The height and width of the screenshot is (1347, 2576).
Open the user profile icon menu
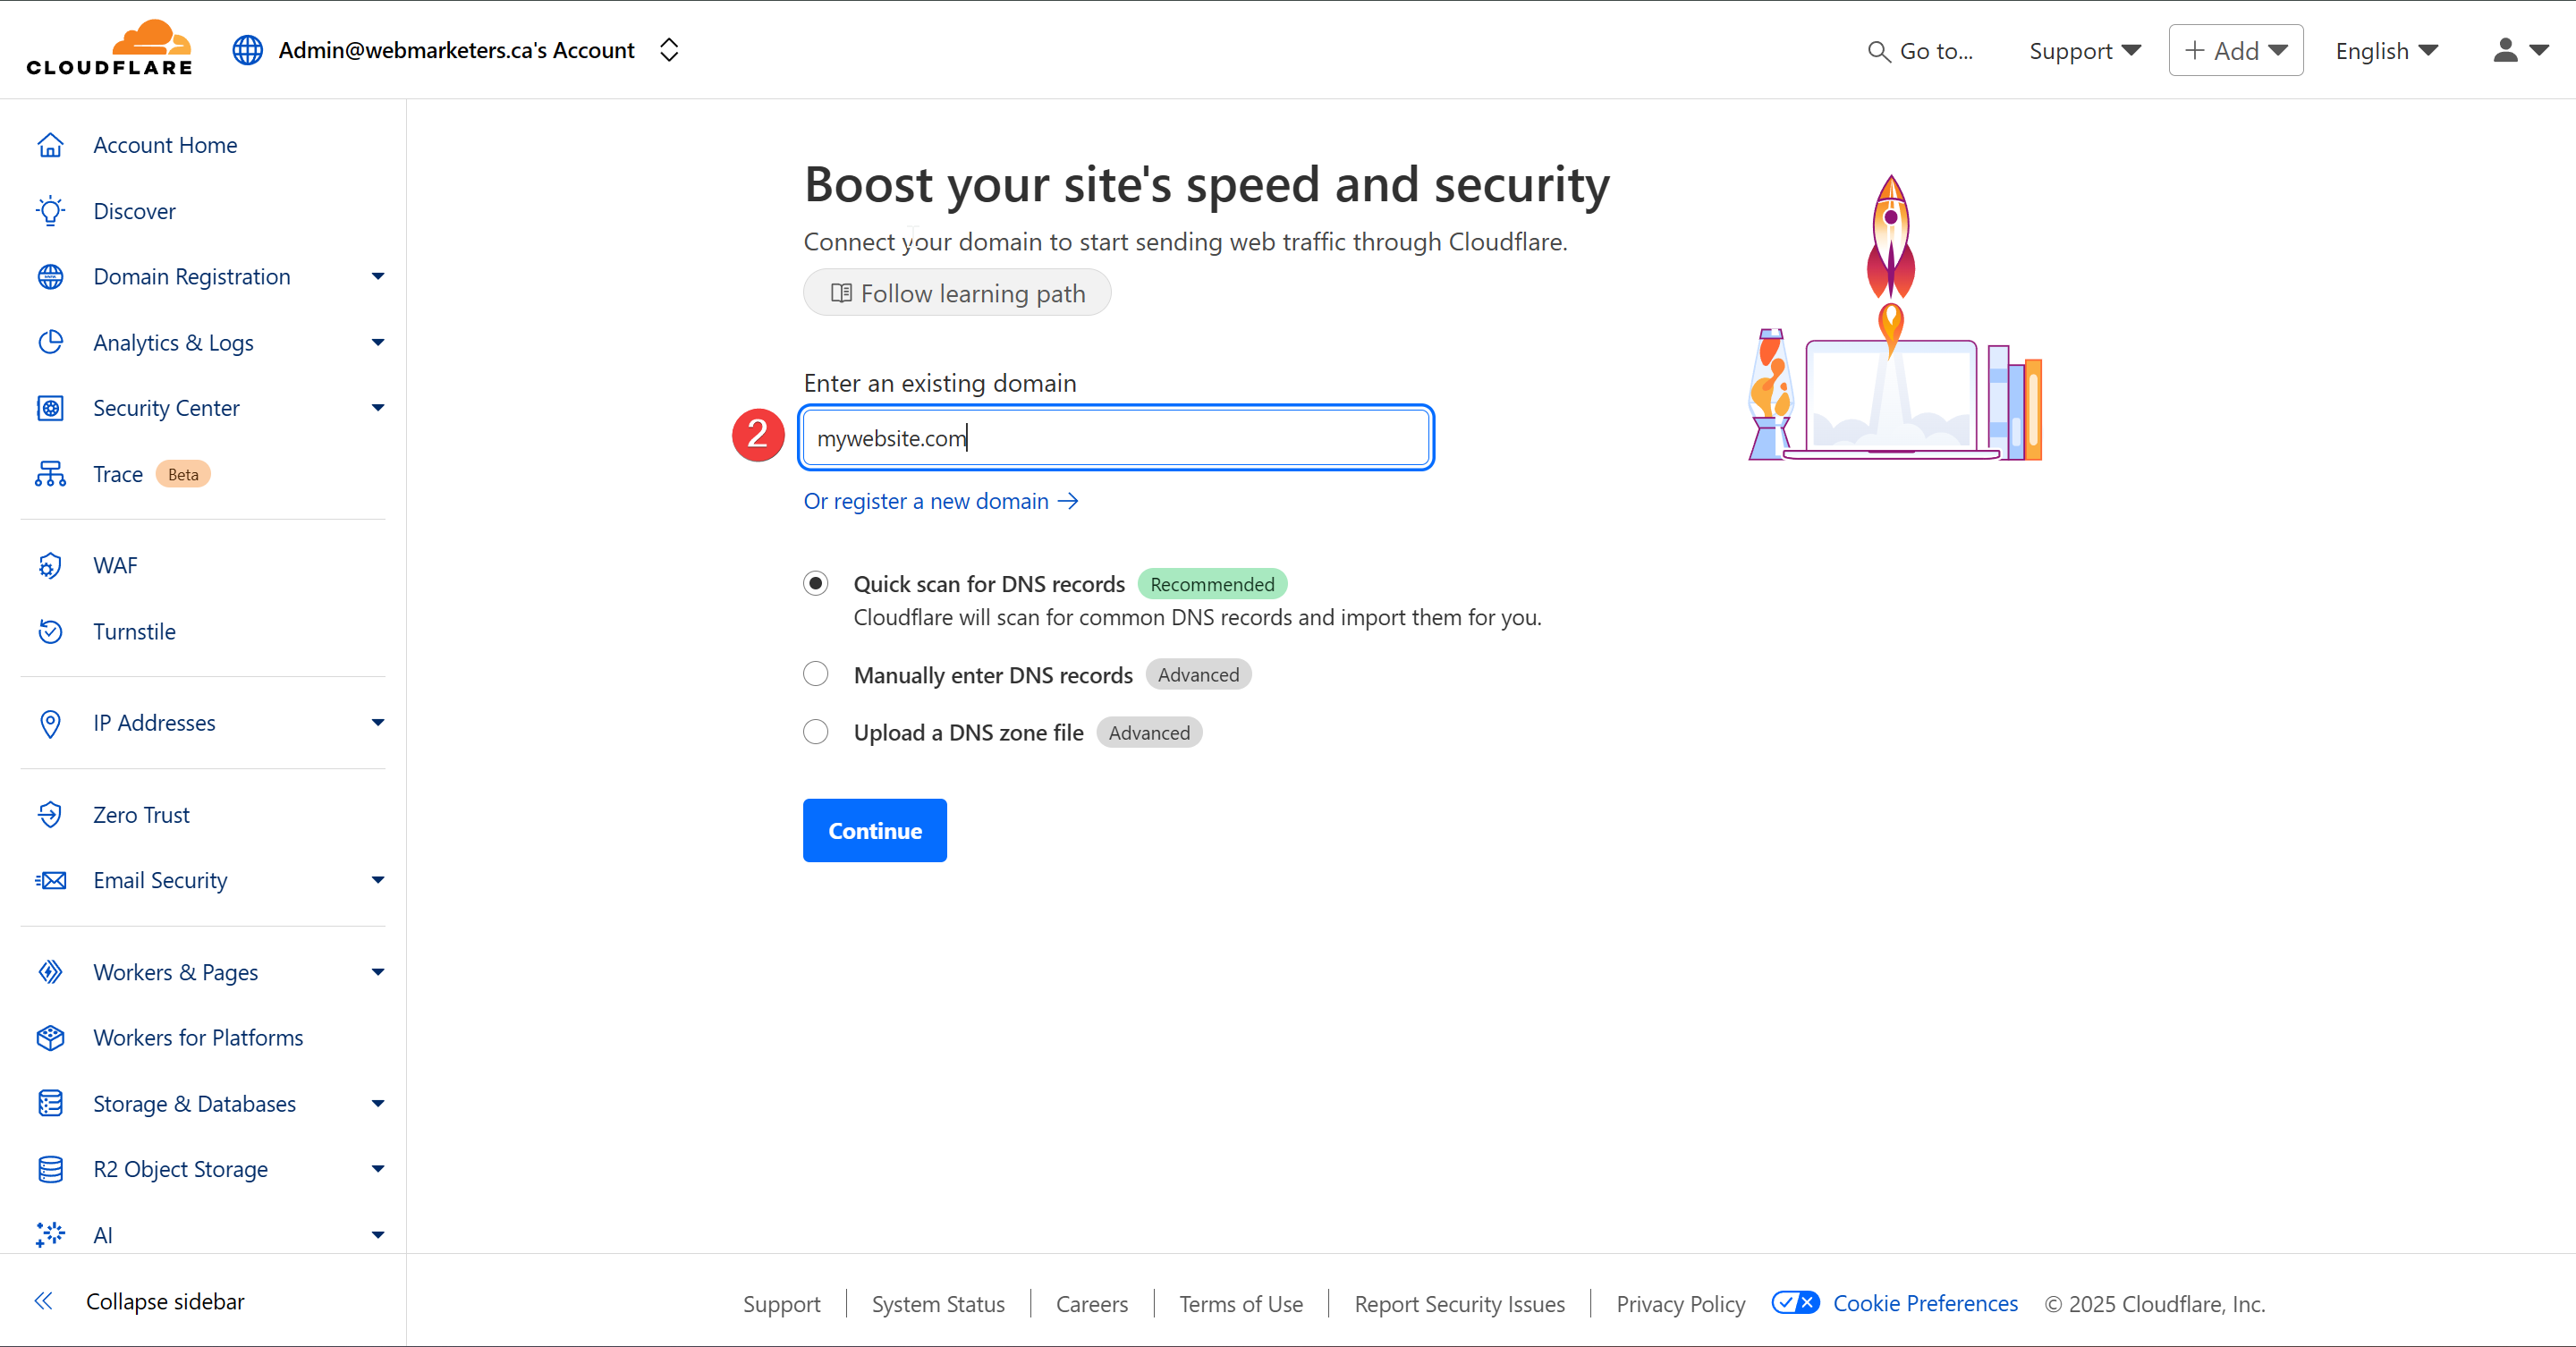tap(2518, 50)
